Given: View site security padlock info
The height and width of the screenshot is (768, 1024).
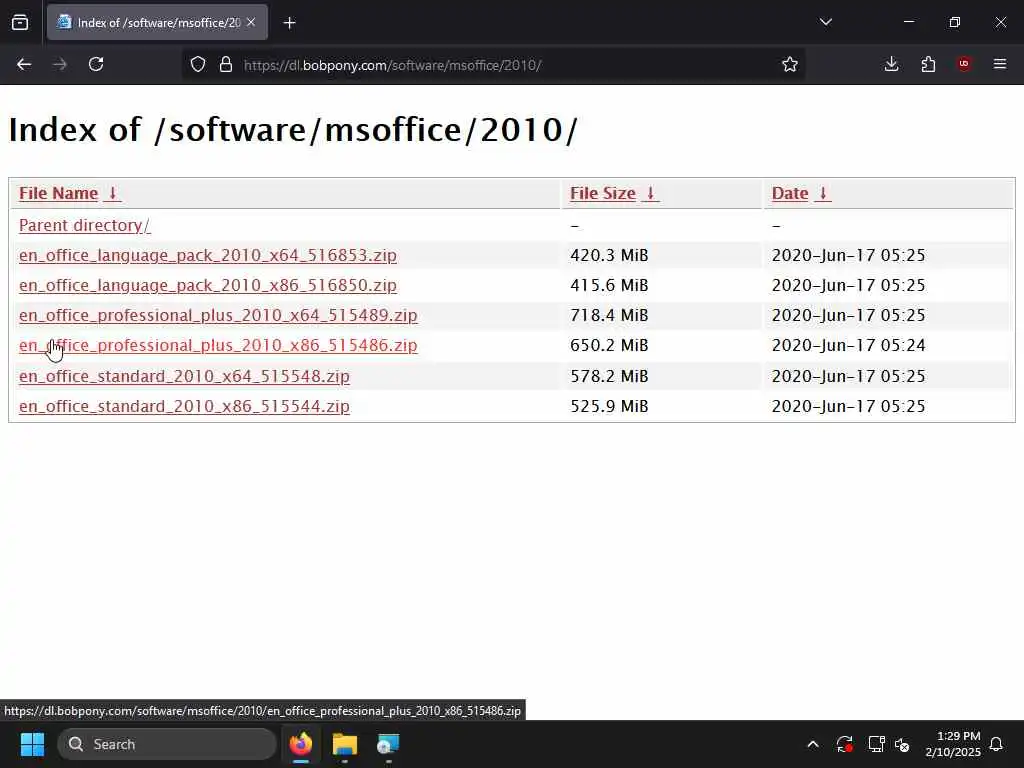Looking at the screenshot, I should (226, 64).
